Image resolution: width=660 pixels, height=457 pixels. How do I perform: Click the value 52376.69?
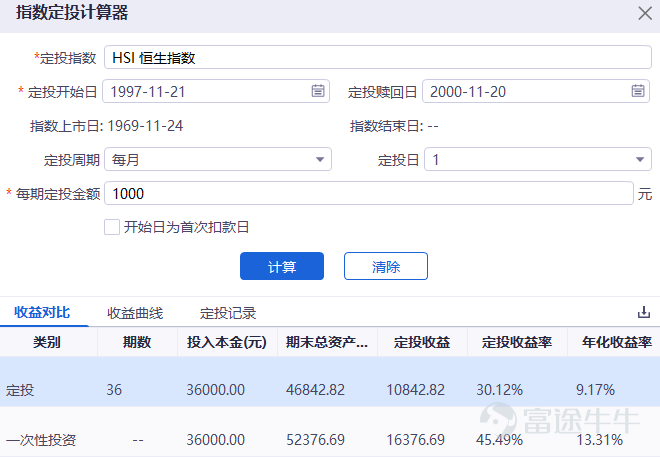(x=315, y=440)
